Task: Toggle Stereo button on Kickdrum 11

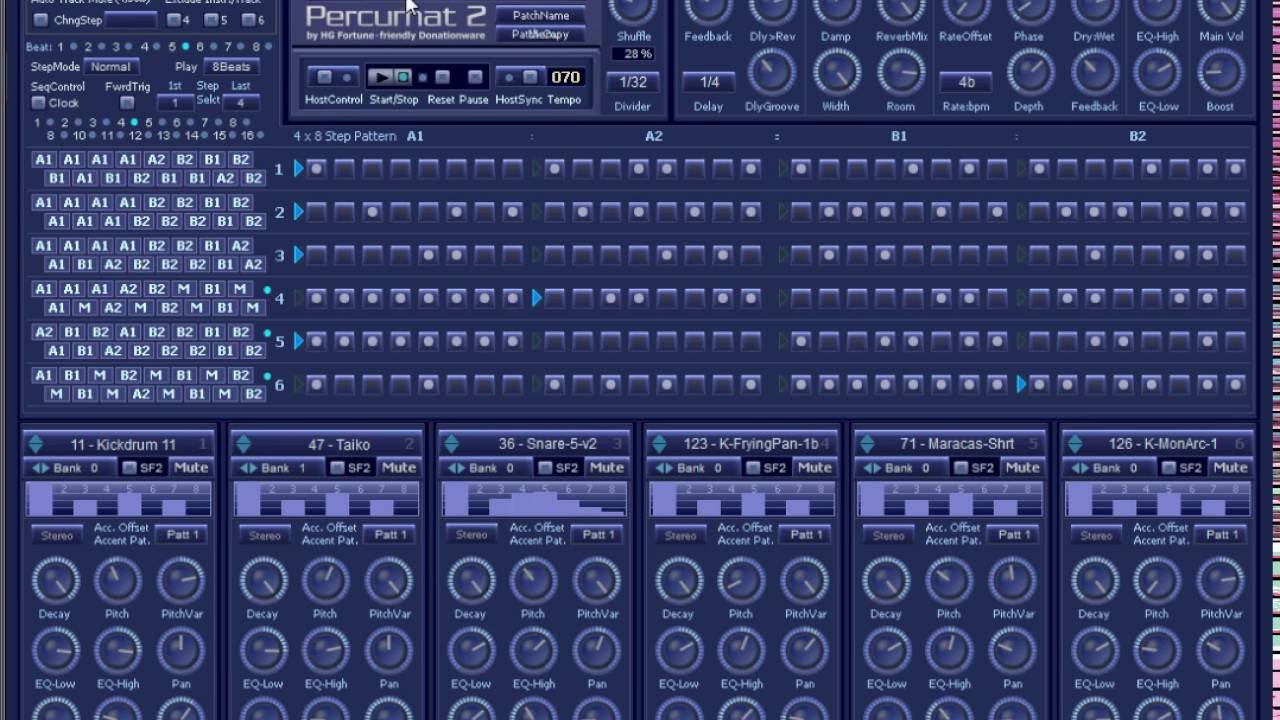Action: coord(57,535)
